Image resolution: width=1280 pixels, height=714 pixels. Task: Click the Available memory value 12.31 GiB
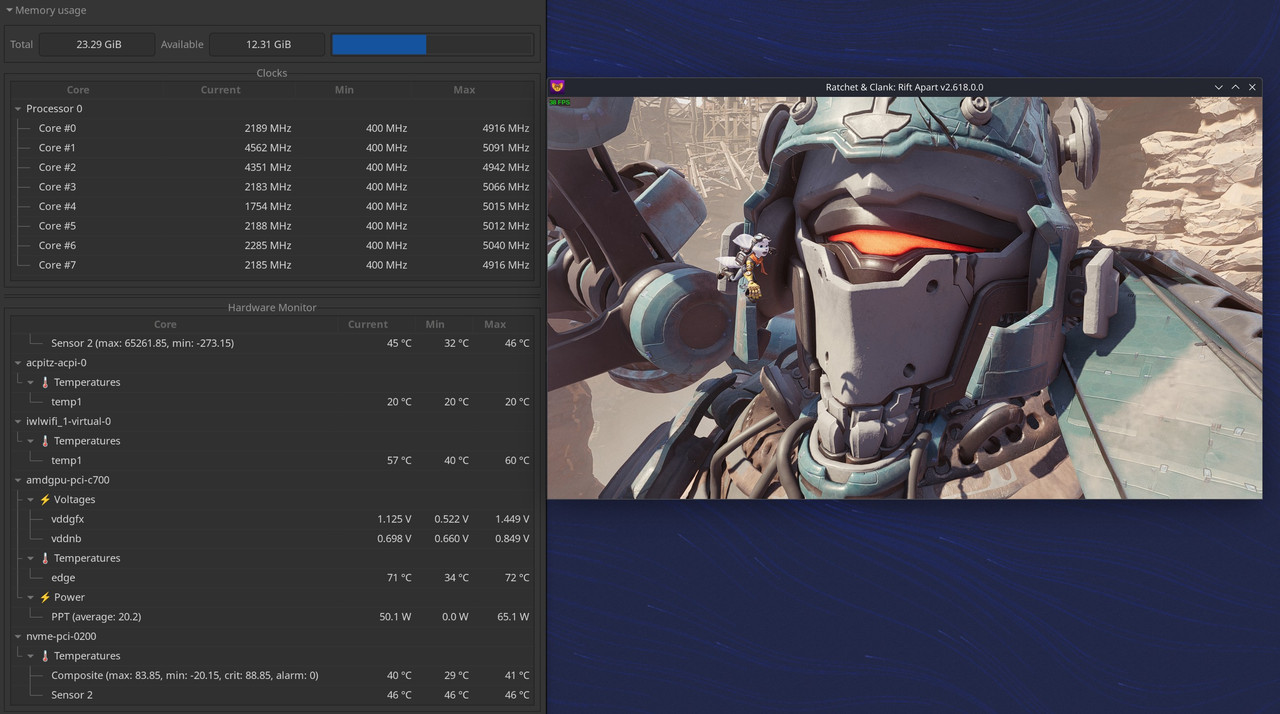[x=268, y=44]
